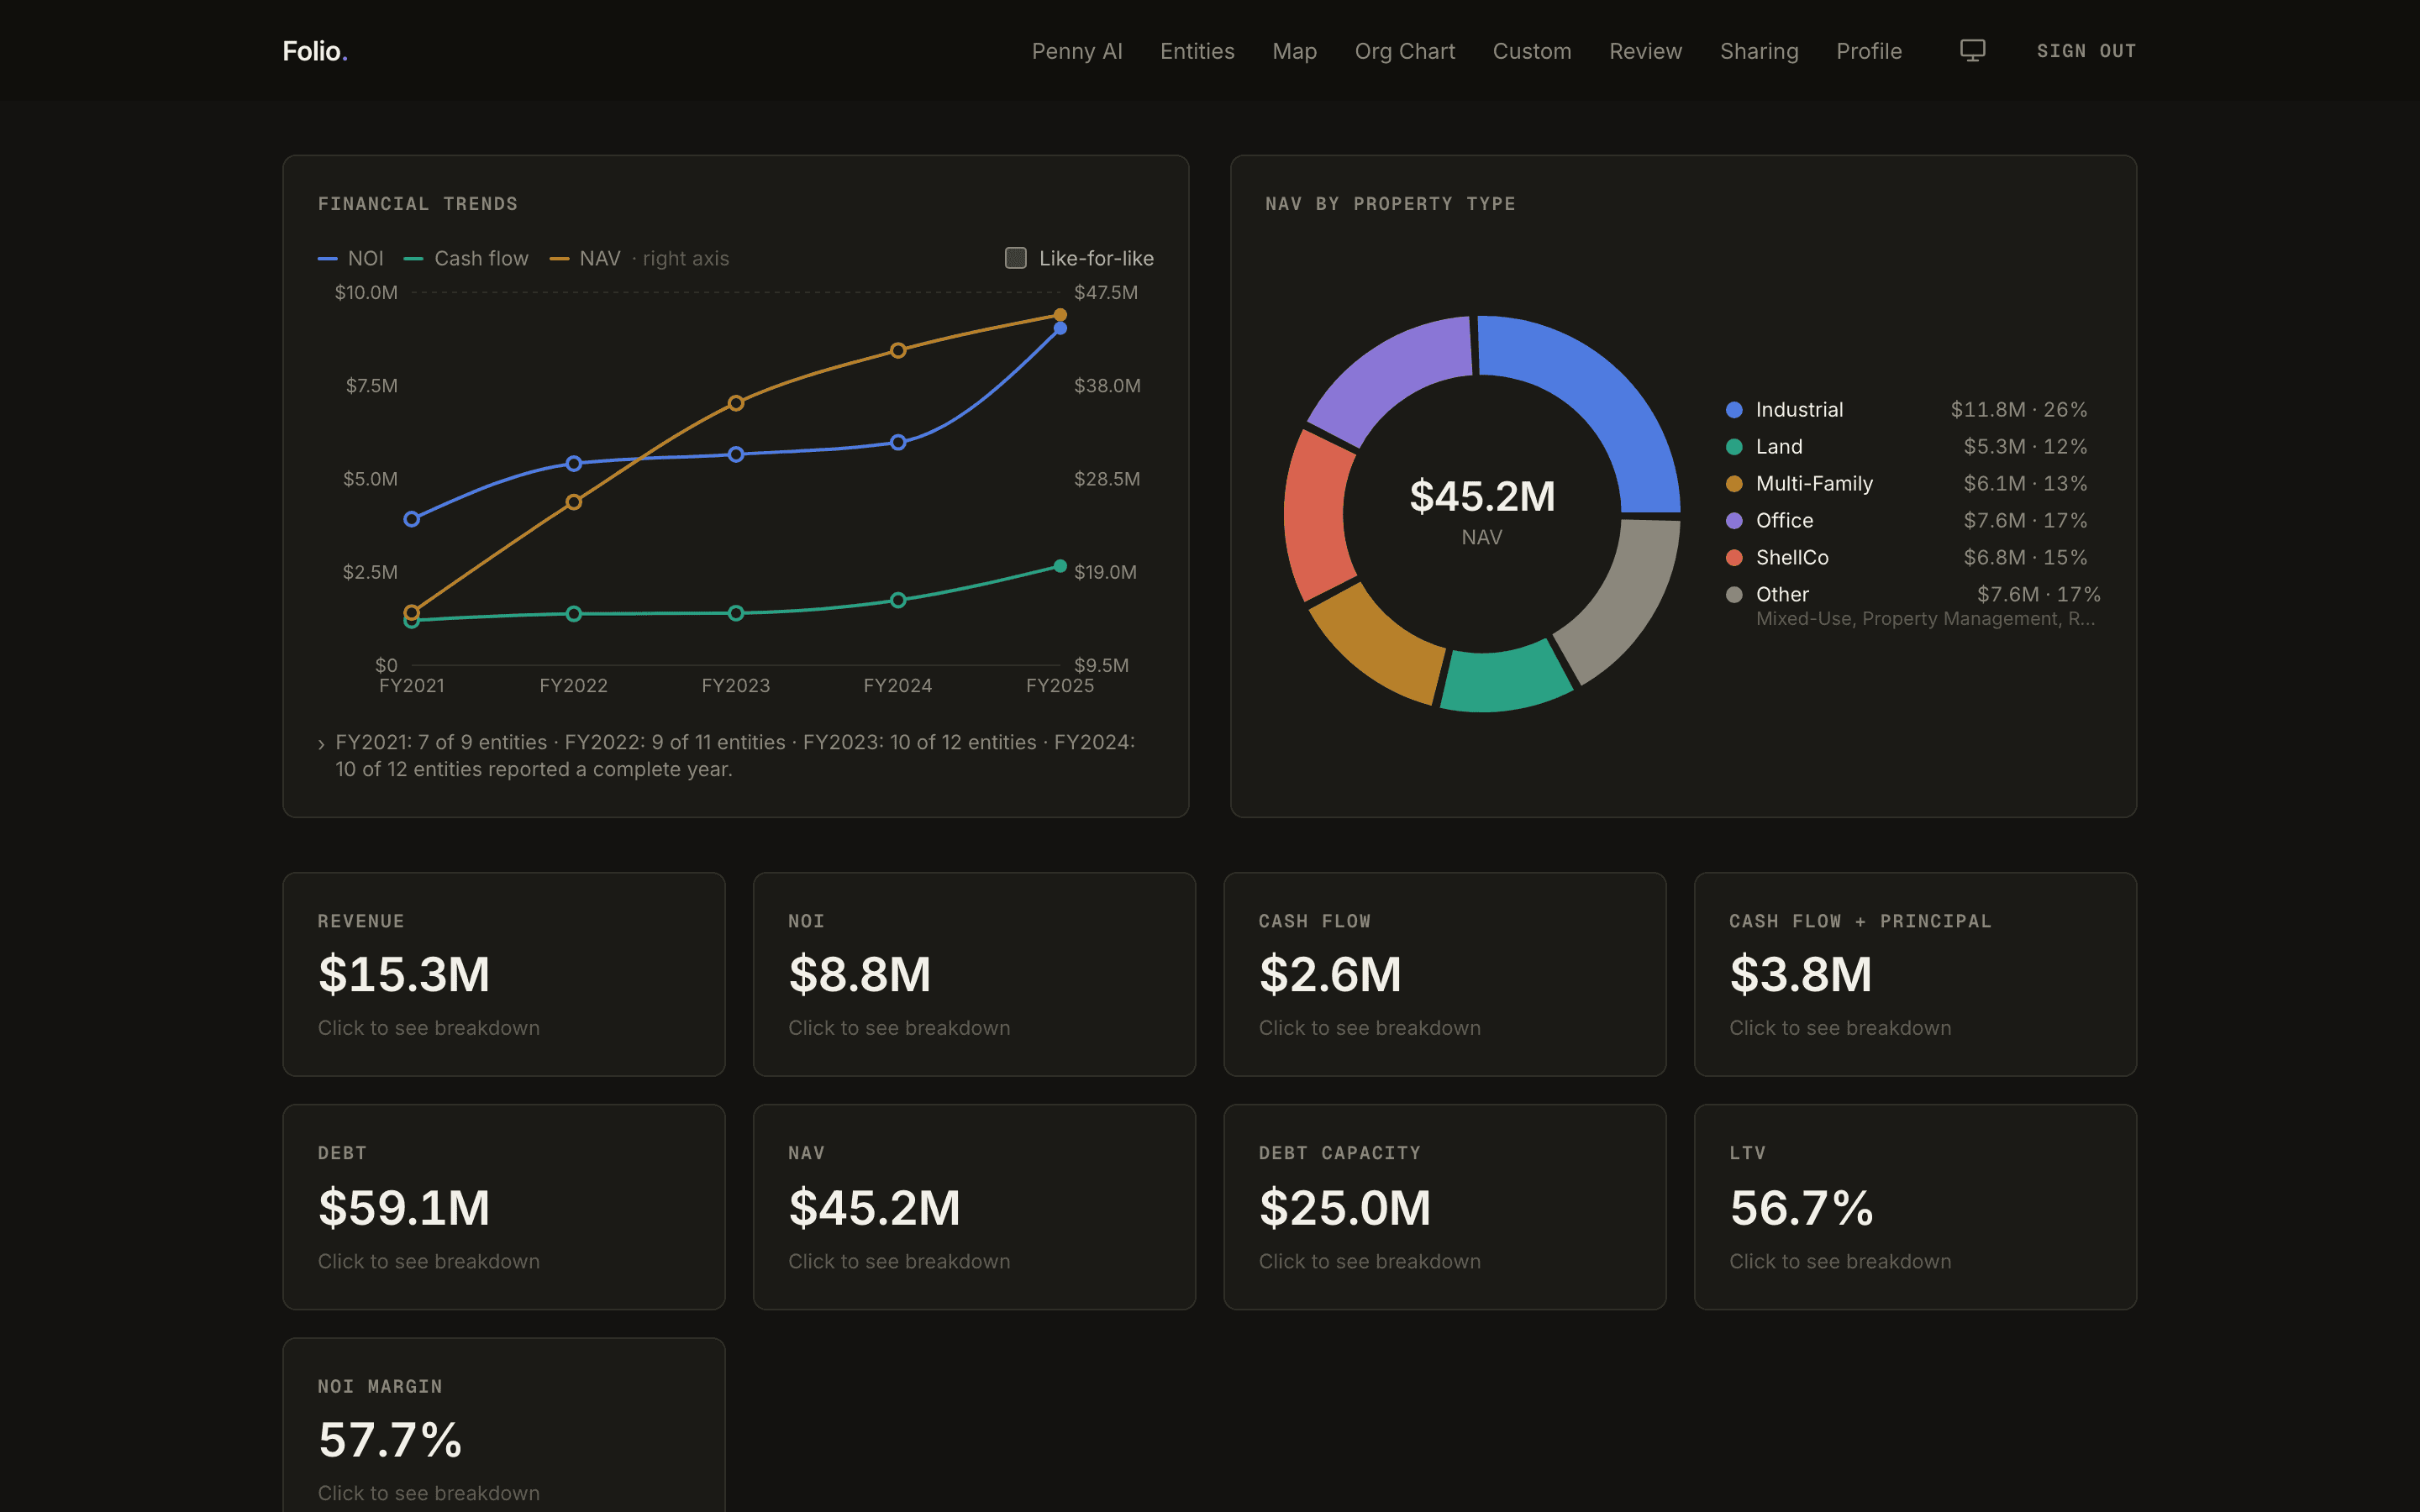Click the blue Industrial donut segment
The height and width of the screenshot is (1512, 2420).
tap(1600, 395)
